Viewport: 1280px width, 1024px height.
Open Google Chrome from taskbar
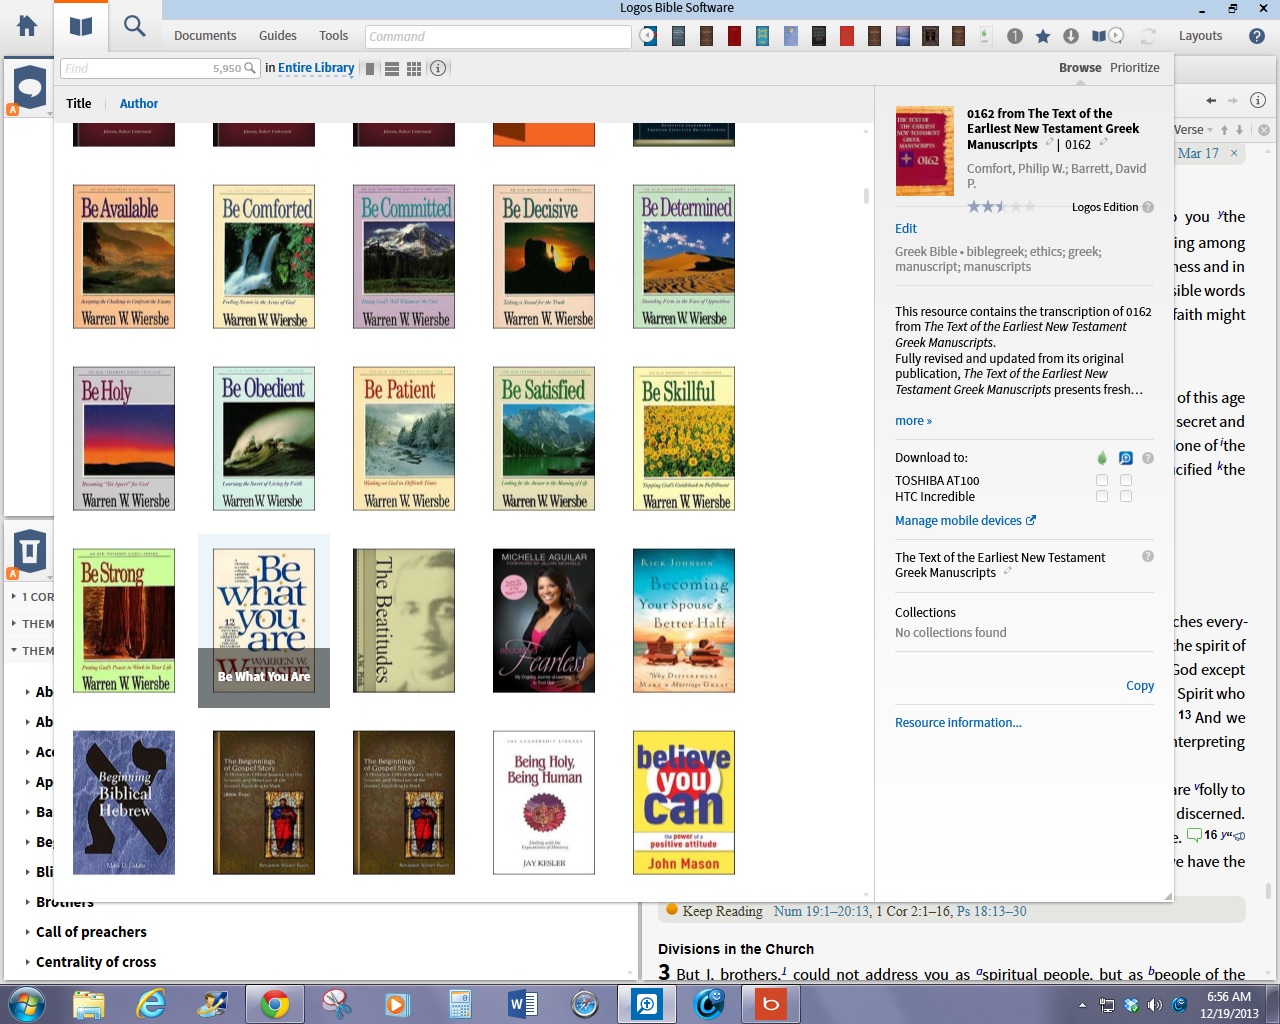pos(275,1004)
